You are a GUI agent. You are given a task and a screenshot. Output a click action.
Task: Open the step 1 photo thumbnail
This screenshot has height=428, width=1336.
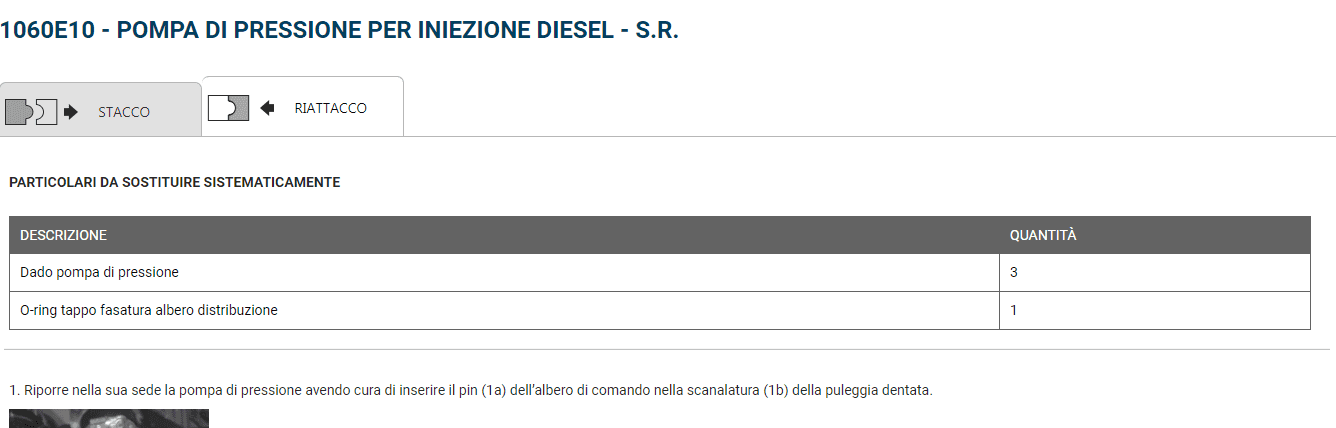coord(108,418)
